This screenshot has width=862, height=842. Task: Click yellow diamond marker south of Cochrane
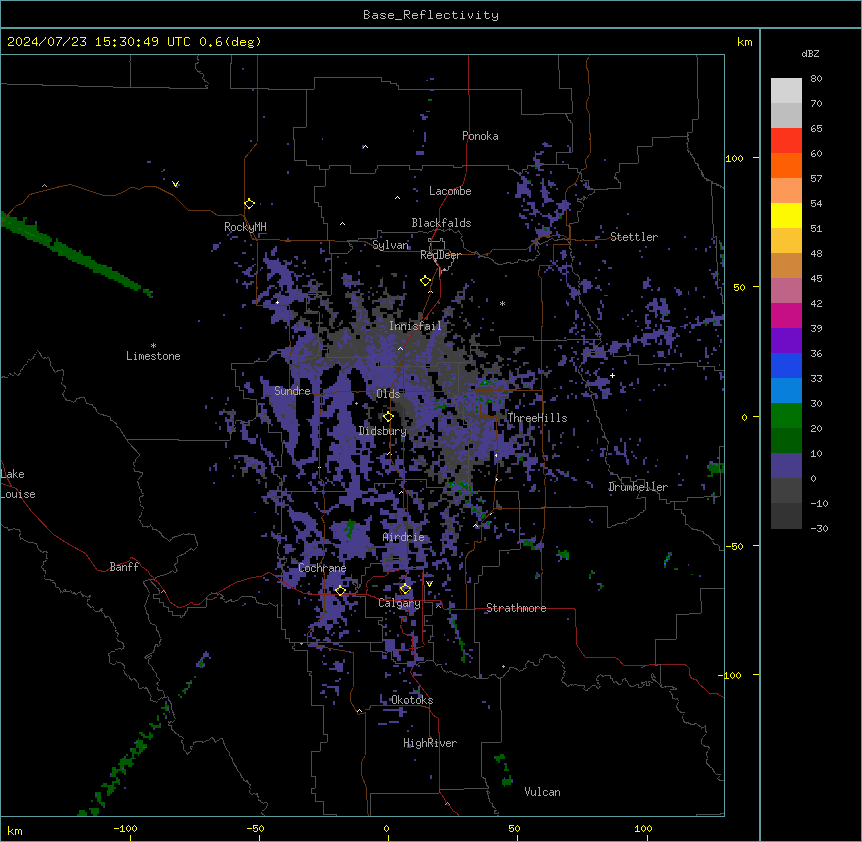tap(340, 590)
